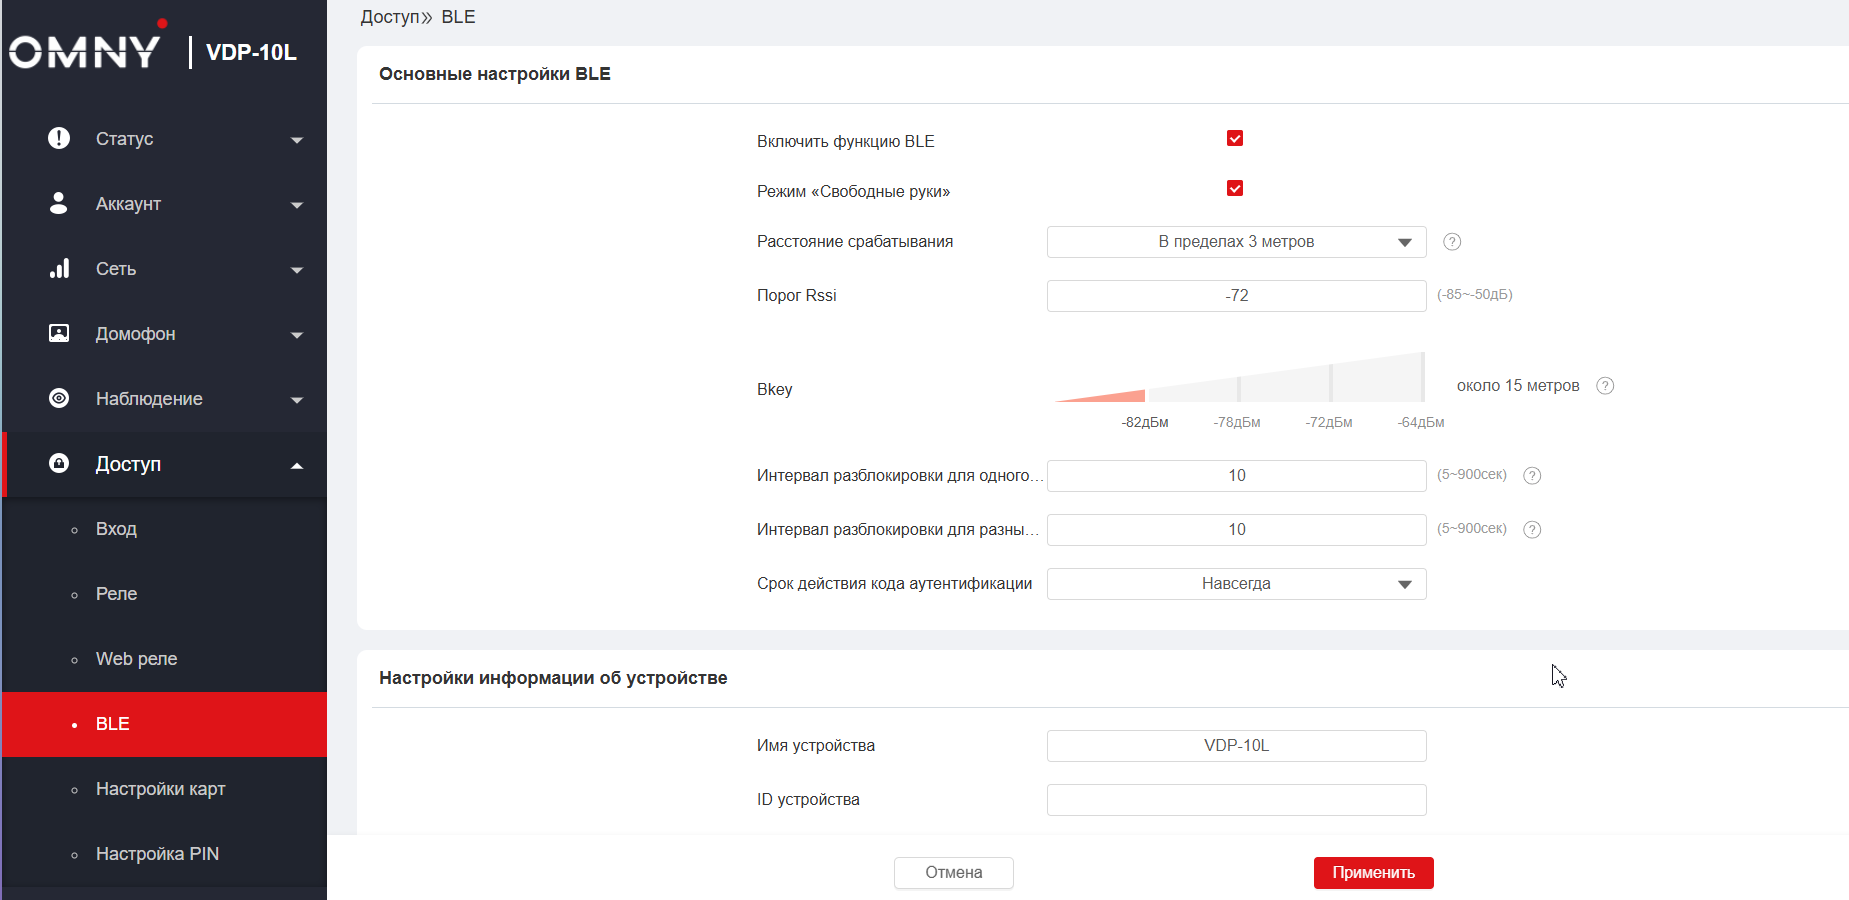The width and height of the screenshot is (1849, 900).
Task: Collapse the Доступ menu section arrow
Action: coord(297,465)
